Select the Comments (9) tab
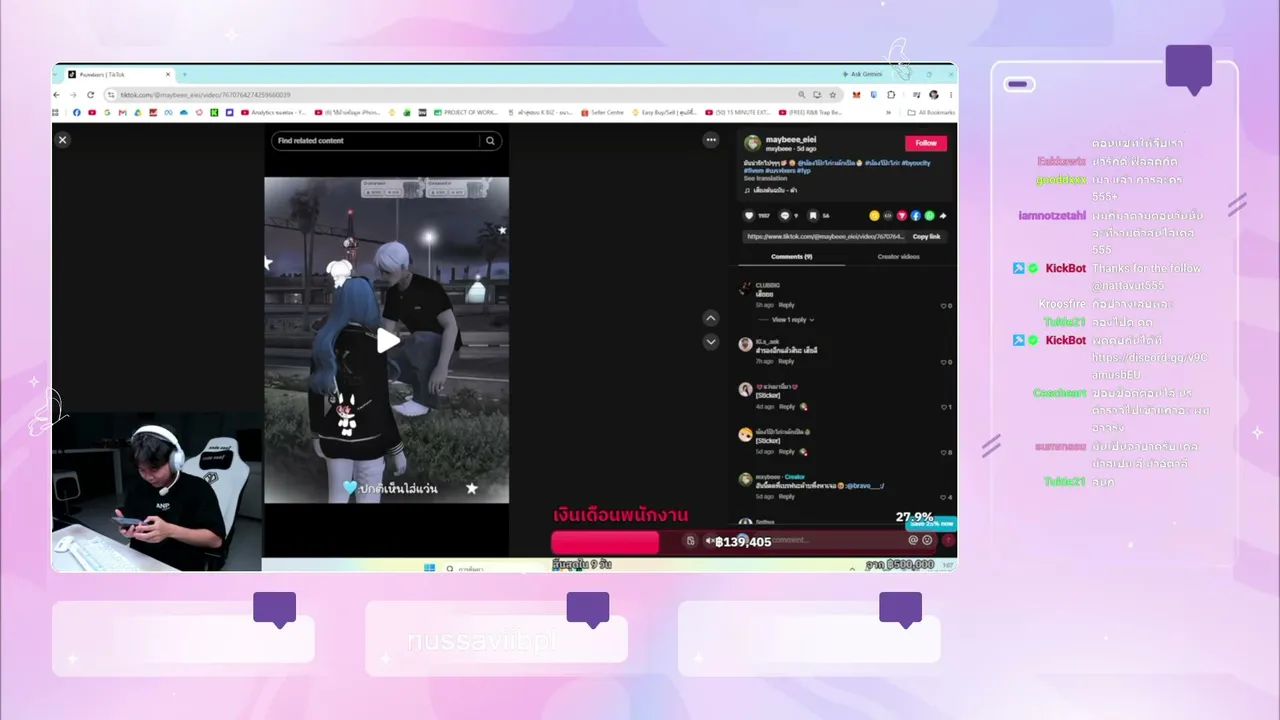The height and width of the screenshot is (720, 1280). [x=792, y=257]
